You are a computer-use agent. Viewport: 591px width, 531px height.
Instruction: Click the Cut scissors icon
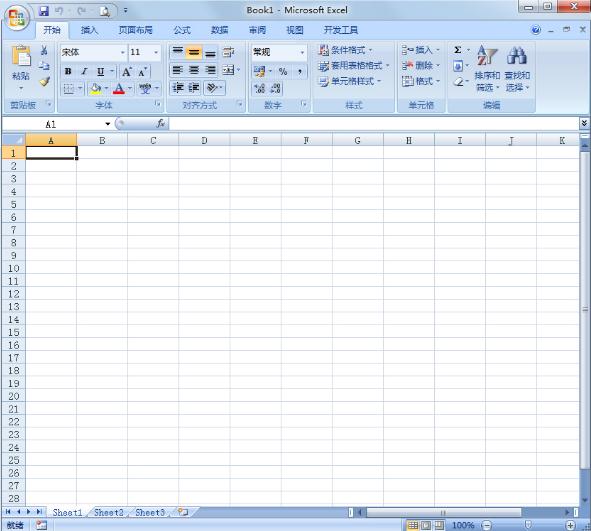[x=44, y=50]
